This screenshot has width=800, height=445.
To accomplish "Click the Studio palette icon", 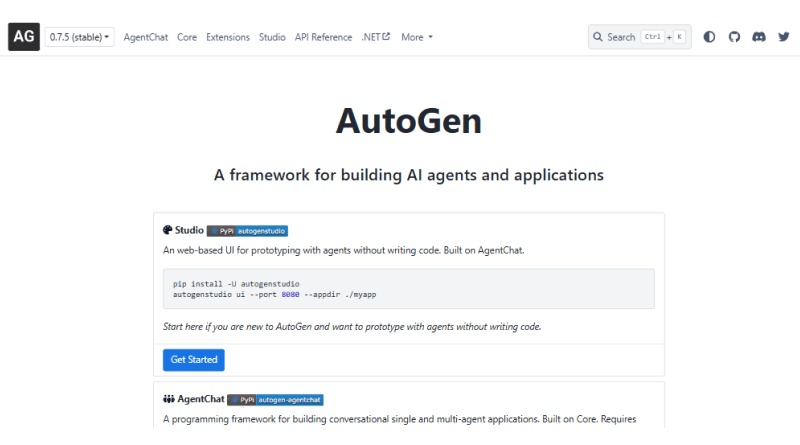I will click(167, 230).
